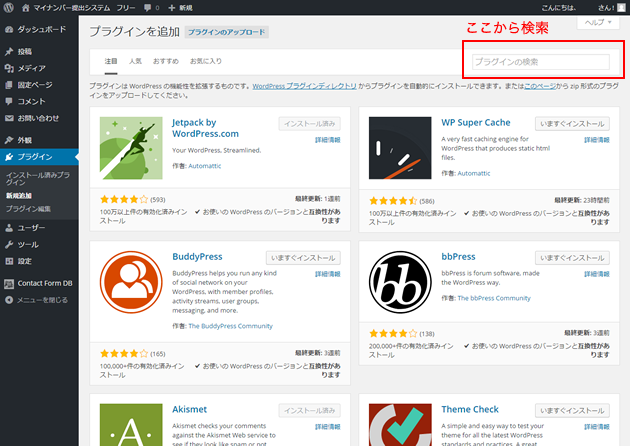Click the user avatar in admin bar
The height and width of the screenshot is (446, 630).
(621, 8)
